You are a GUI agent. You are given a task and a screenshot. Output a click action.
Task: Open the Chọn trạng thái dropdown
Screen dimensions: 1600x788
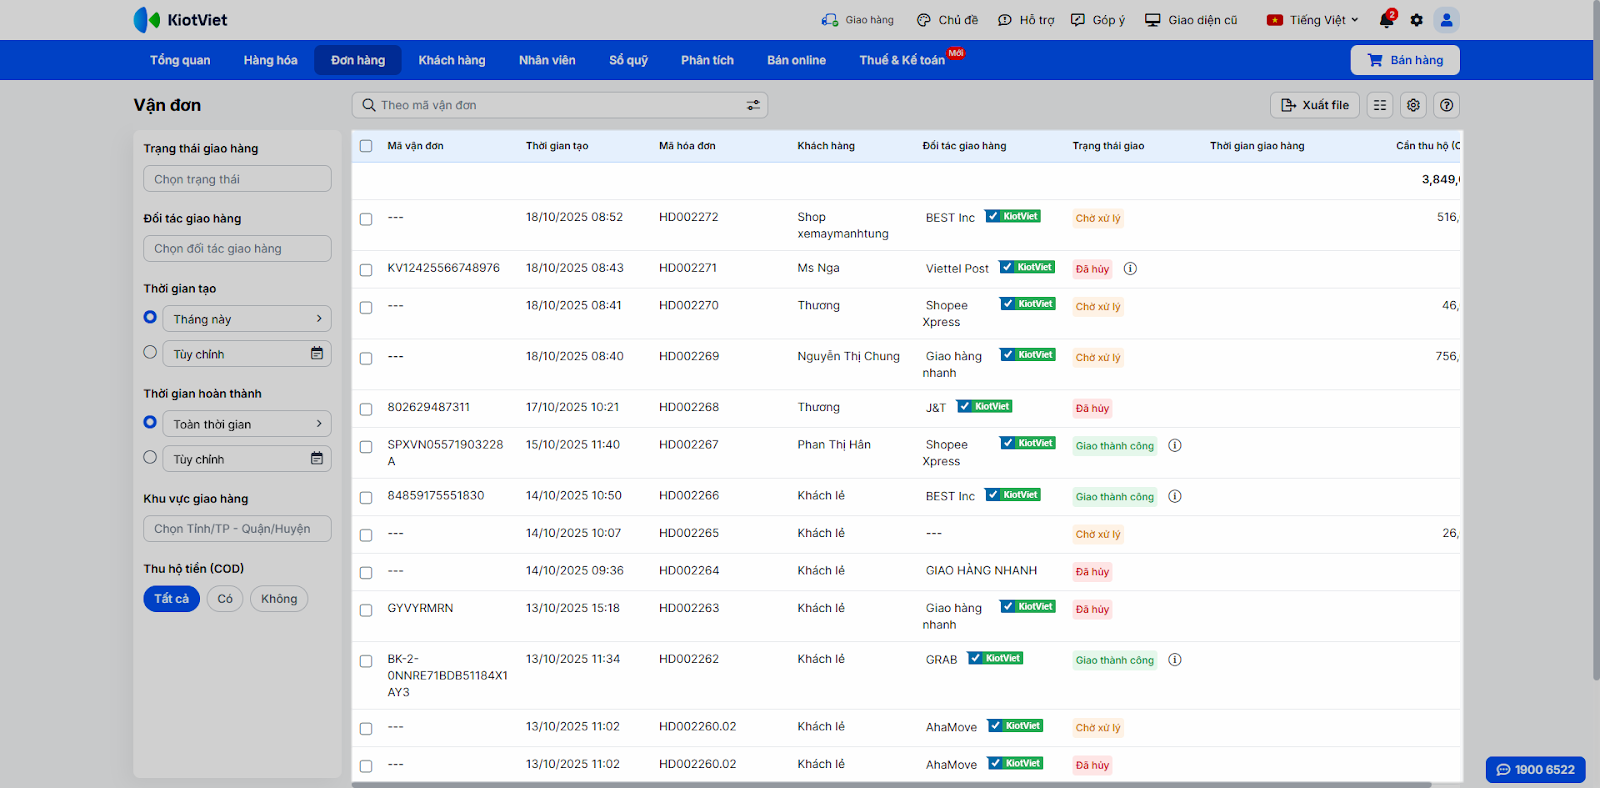237,179
